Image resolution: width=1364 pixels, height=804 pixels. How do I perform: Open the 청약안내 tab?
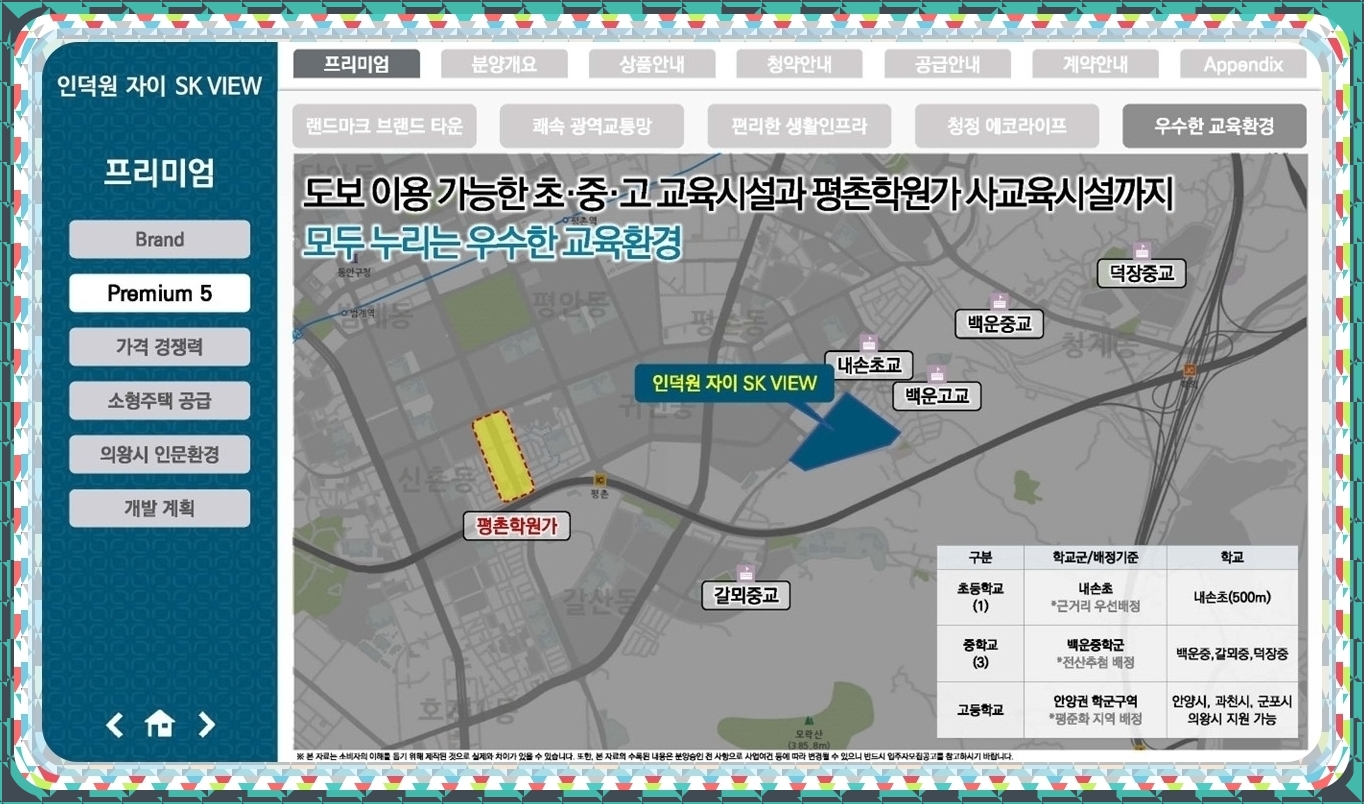(800, 65)
